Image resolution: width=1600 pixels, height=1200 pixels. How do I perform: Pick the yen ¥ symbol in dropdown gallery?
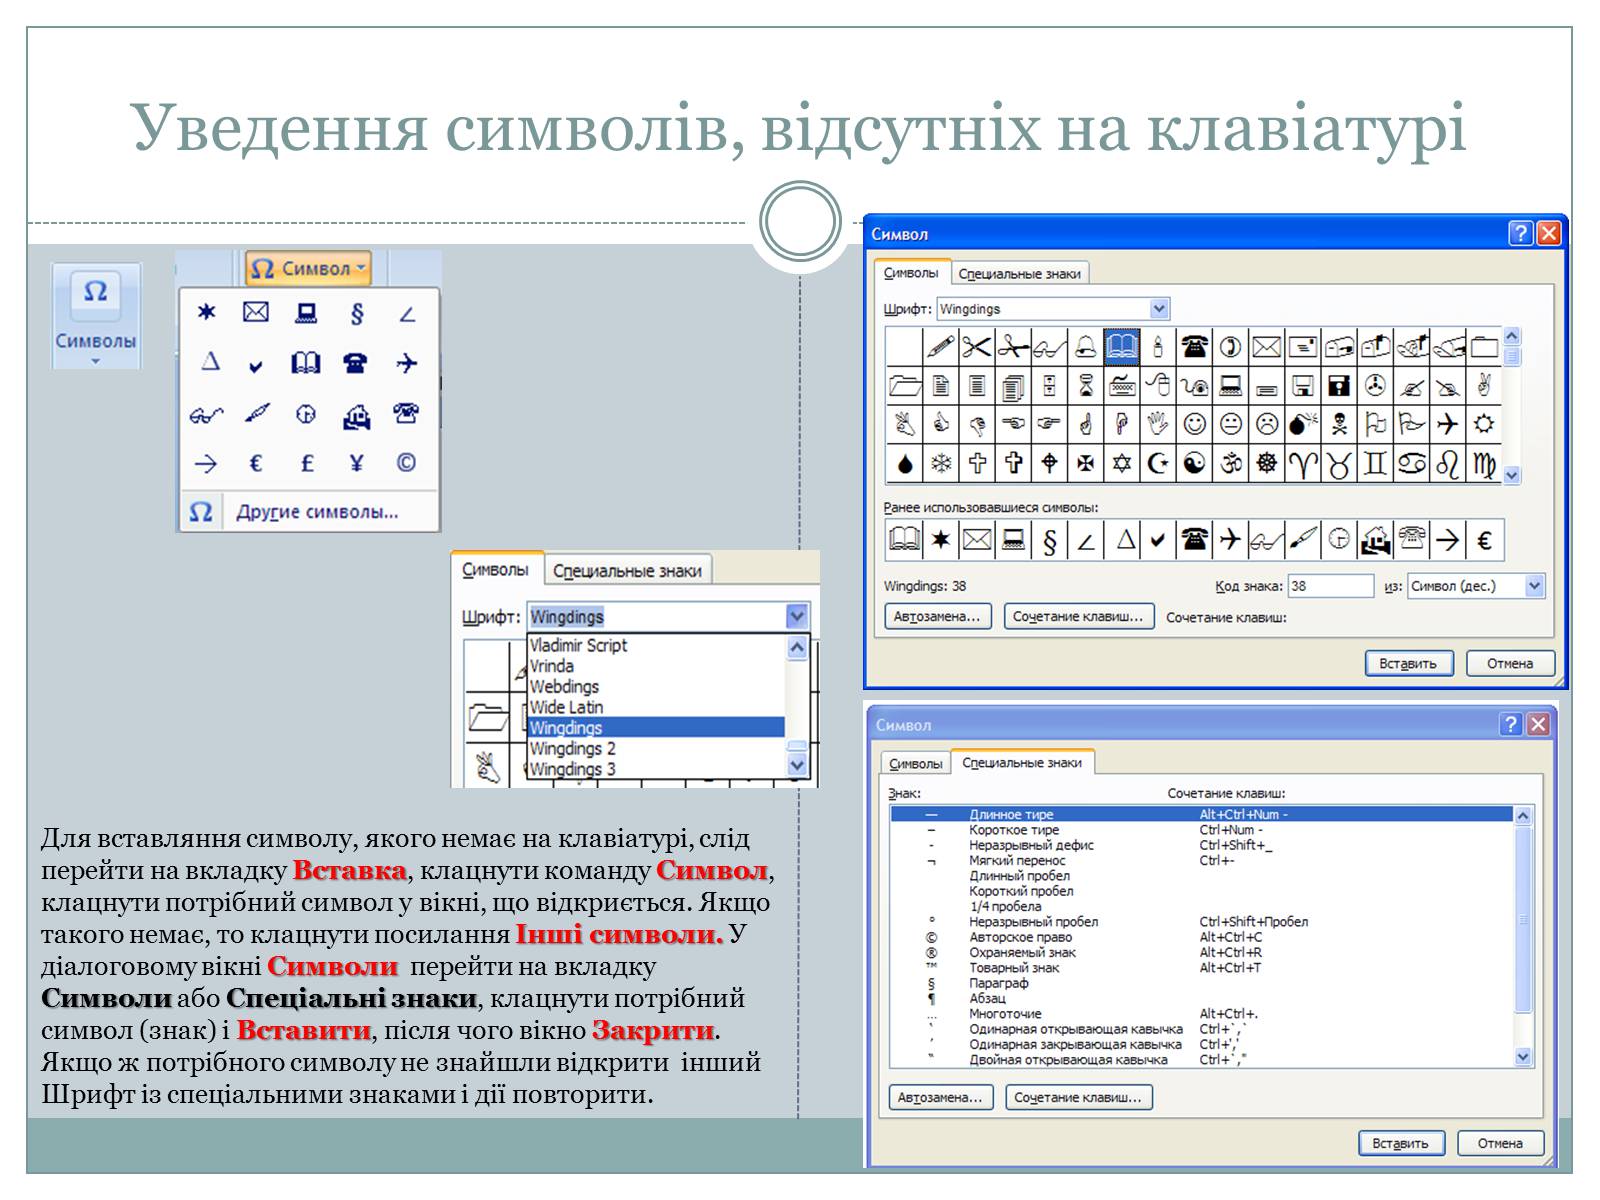[357, 463]
